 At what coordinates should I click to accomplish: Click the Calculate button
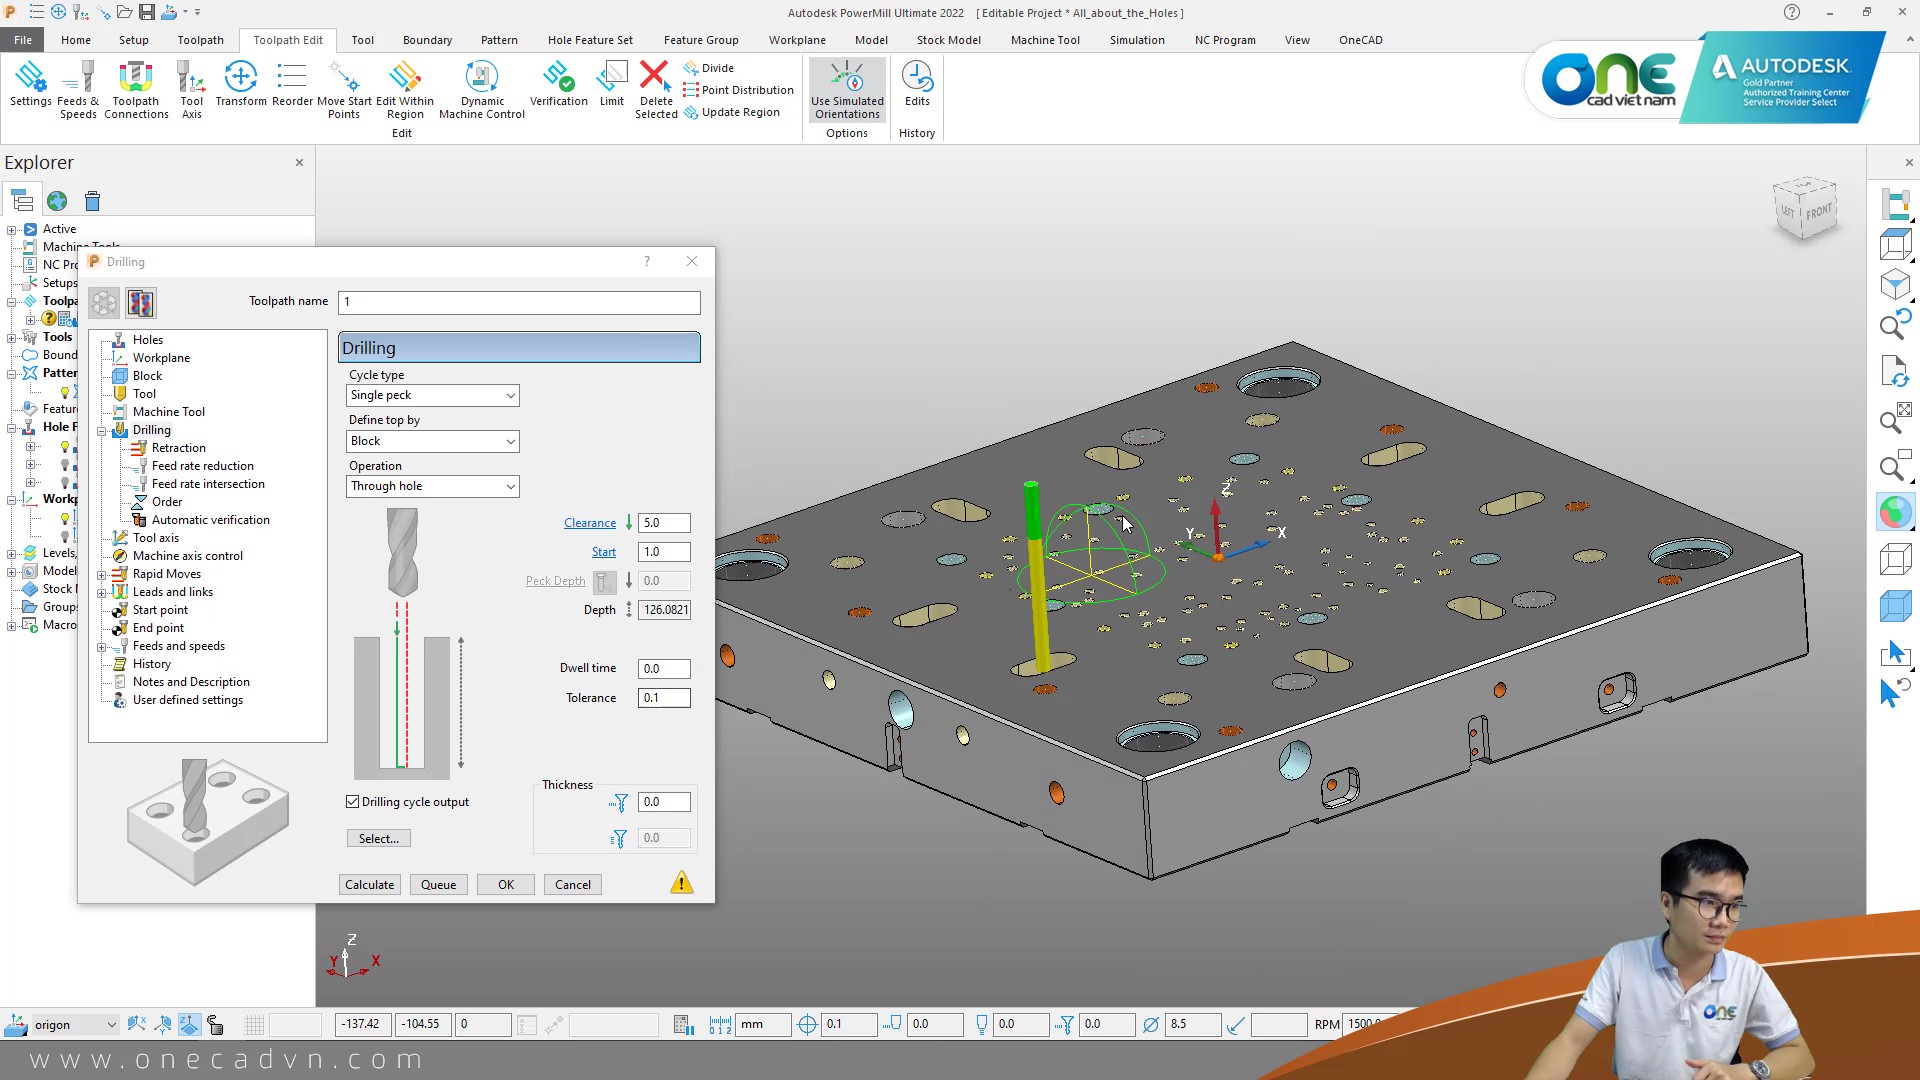tap(370, 885)
